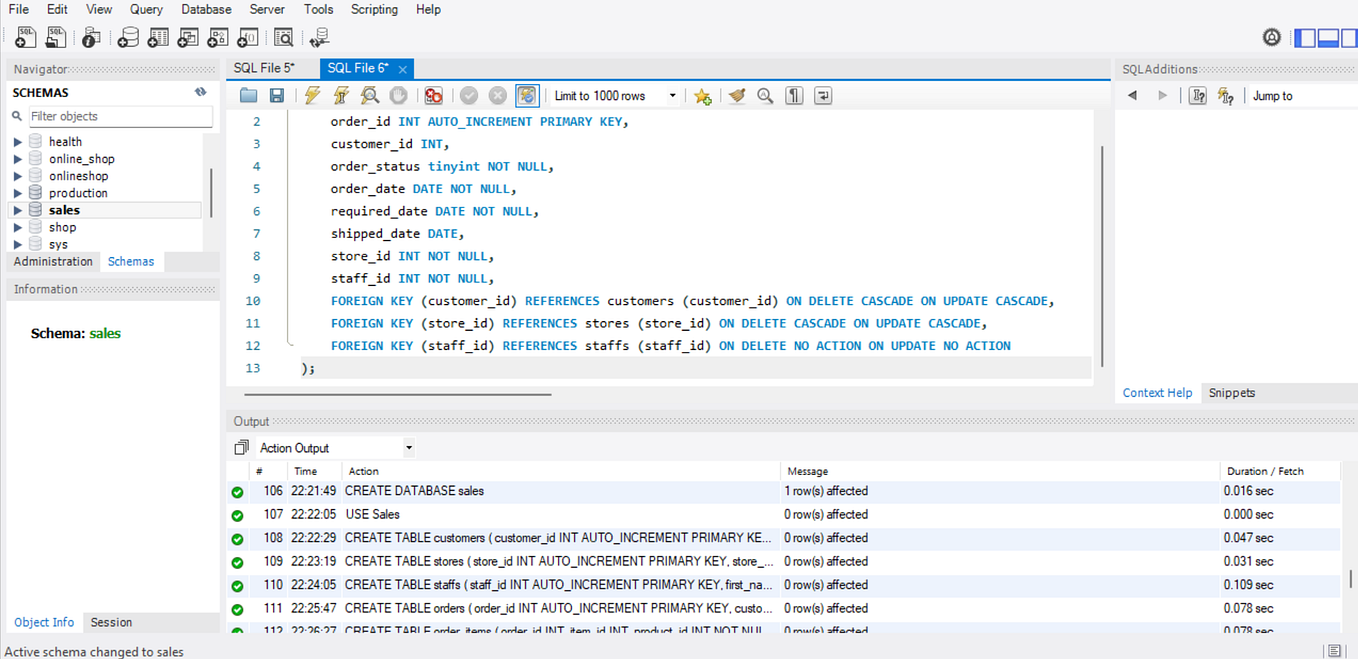Open a script file in the editor
This screenshot has height=659, width=1358.
249,96
